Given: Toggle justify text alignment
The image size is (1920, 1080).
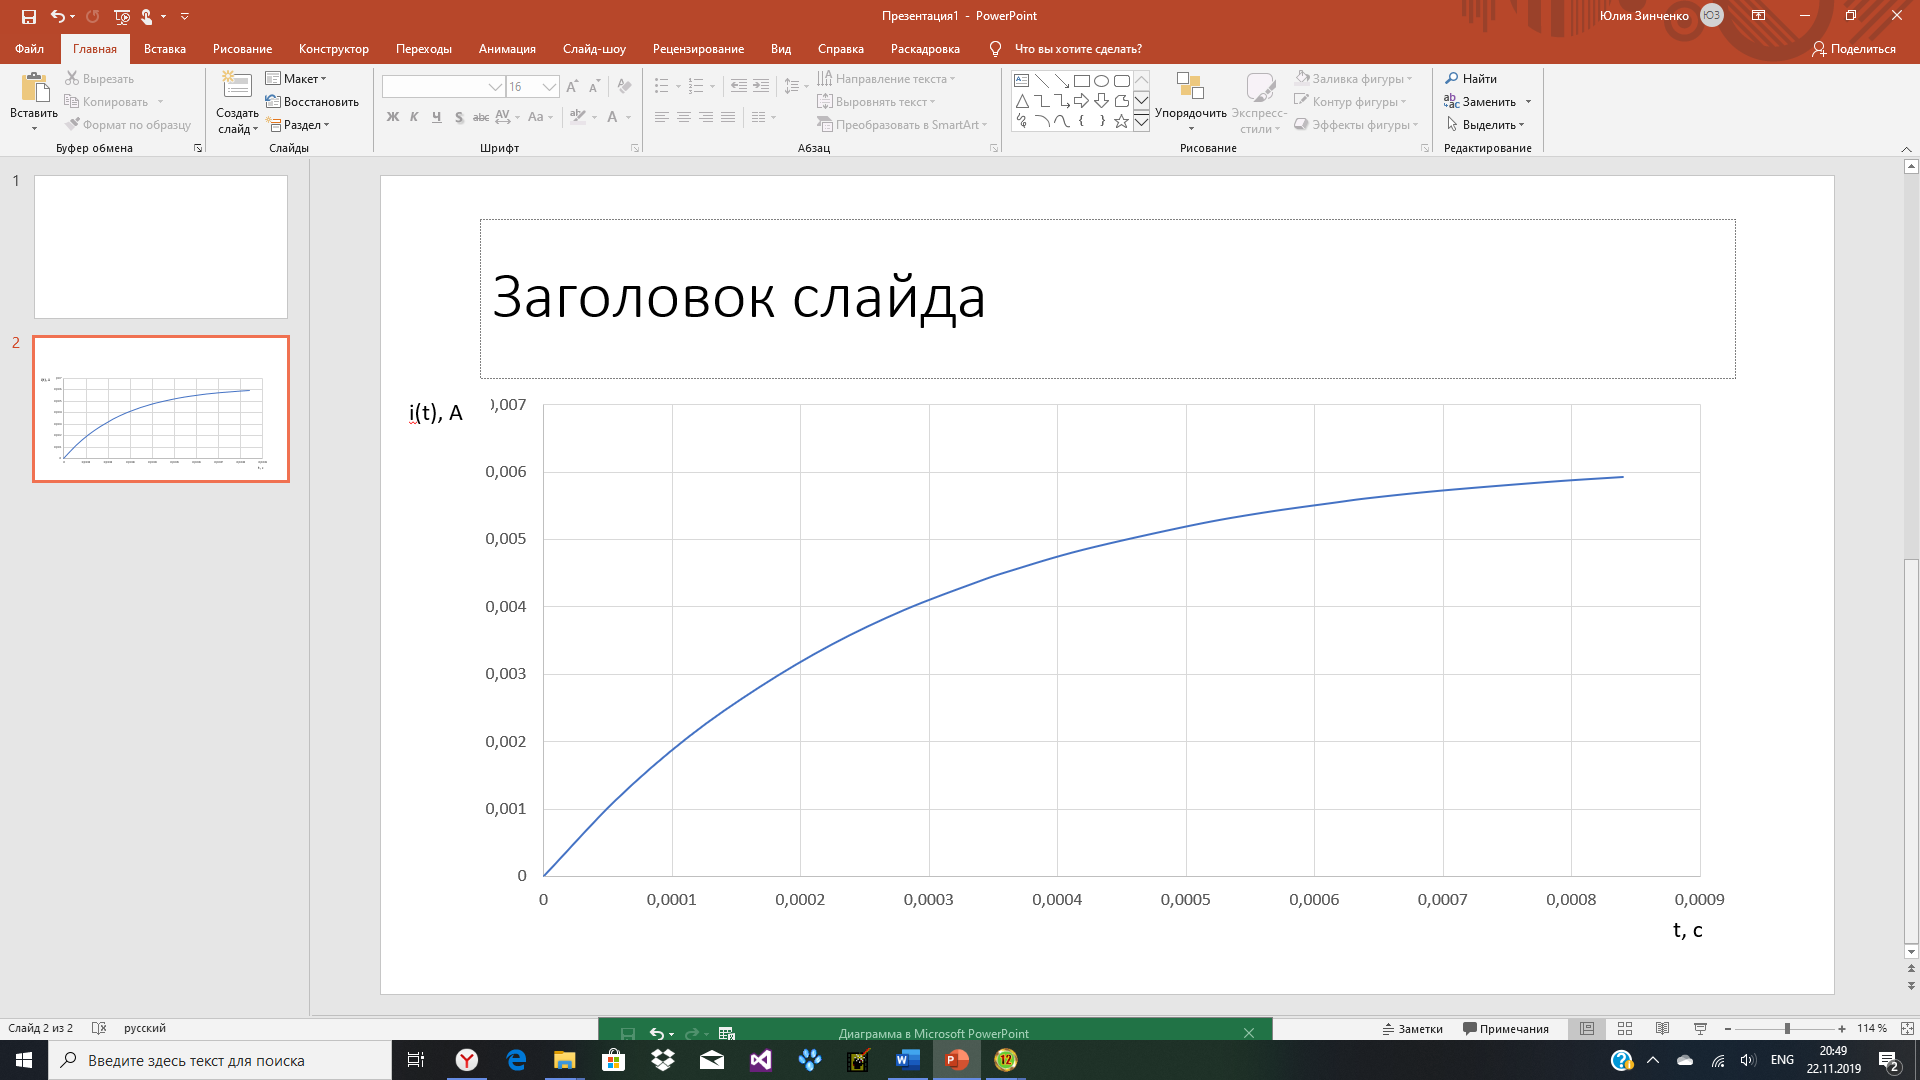Looking at the screenshot, I should [x=727, y=117].
